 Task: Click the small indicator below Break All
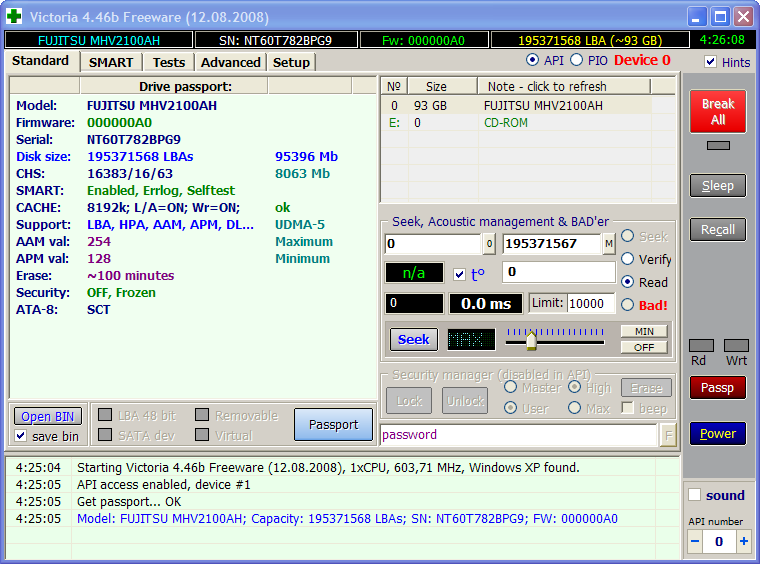tap(718, 145)
